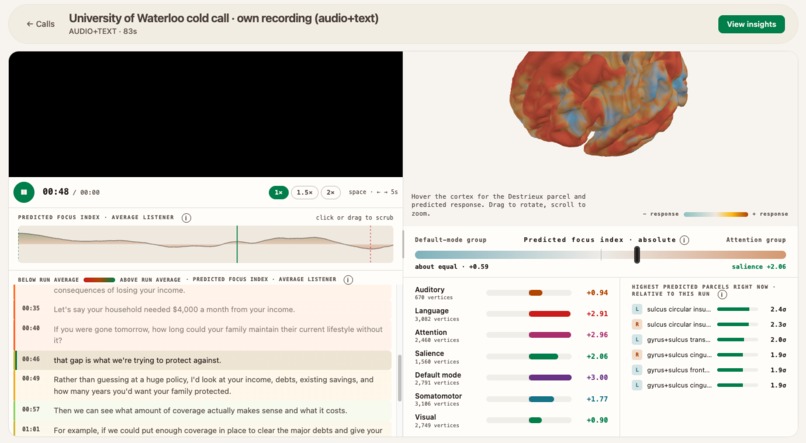Click the 'salience +2.06' label
The height and width of the screenshot is (443, 806).
click(759, 267)
